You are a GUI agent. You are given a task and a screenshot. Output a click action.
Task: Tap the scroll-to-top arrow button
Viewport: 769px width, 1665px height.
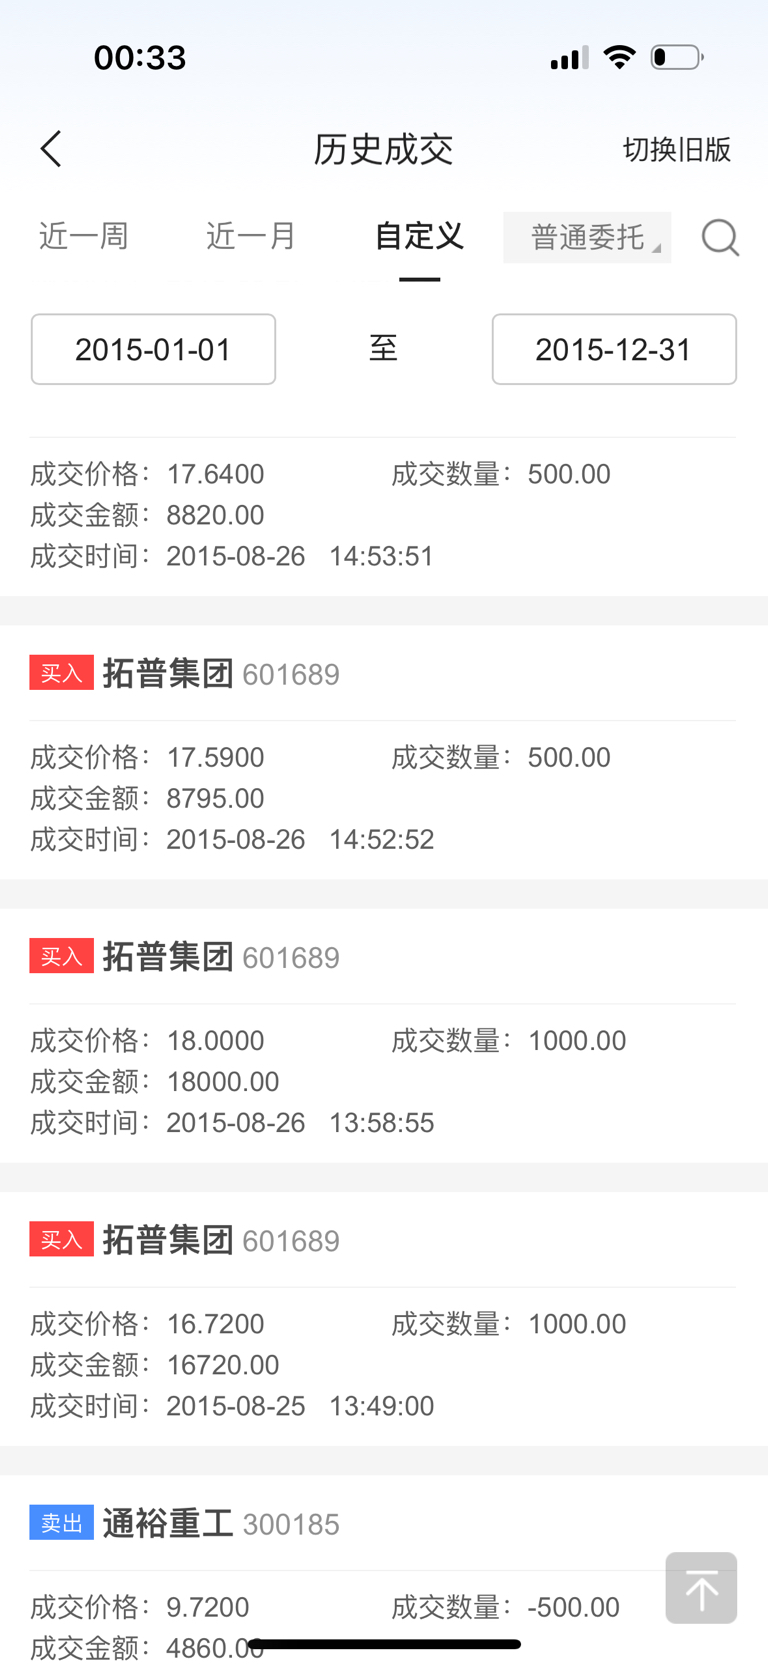pyautogui.click(x=701, y=1588)
